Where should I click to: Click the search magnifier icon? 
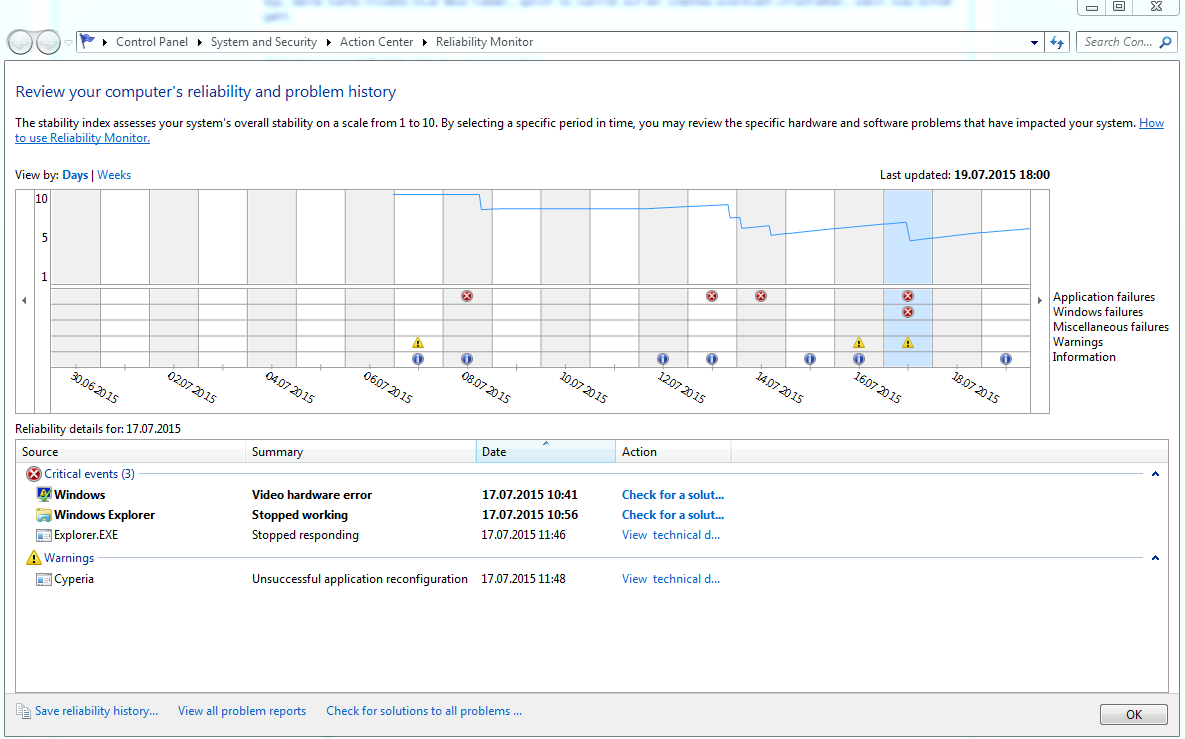[x=1166, y=42]
